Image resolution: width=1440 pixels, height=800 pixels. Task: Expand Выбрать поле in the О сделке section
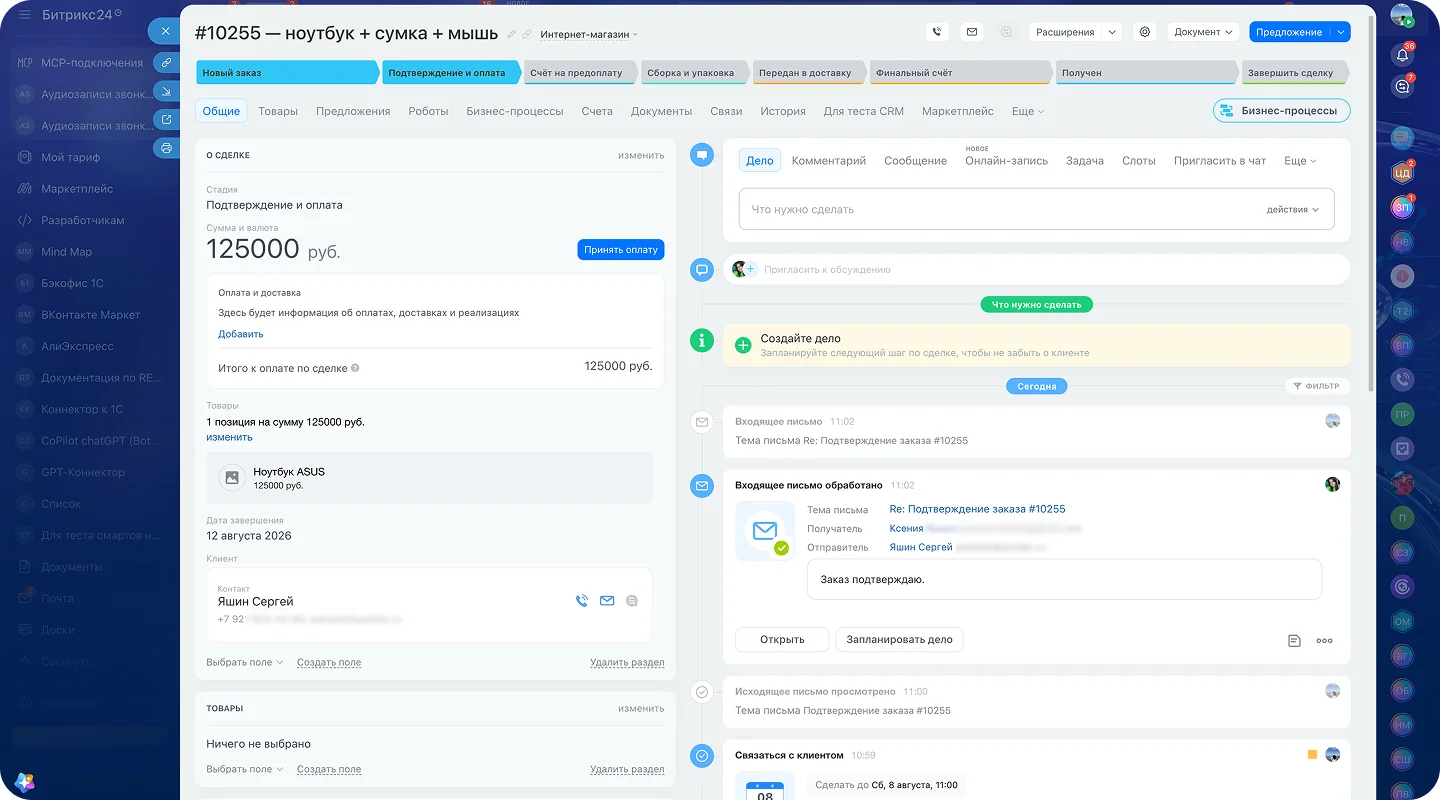click(x=245, y=662)
